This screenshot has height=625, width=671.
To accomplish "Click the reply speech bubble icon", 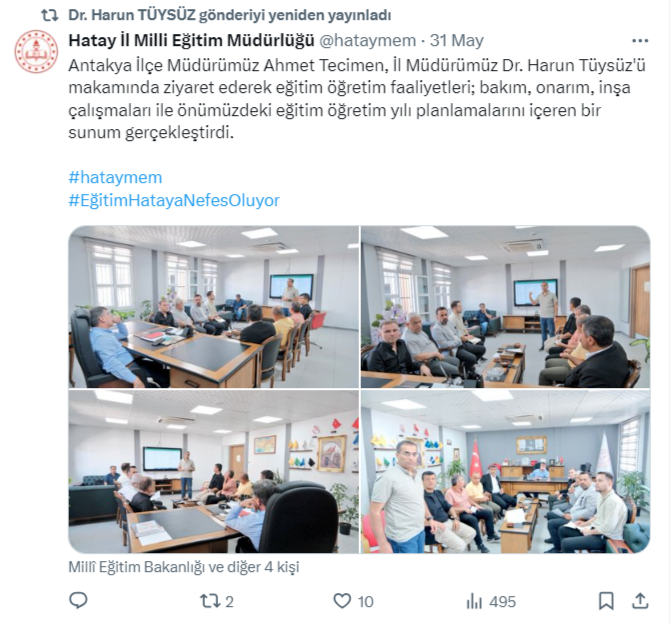I will click(78, 601).
